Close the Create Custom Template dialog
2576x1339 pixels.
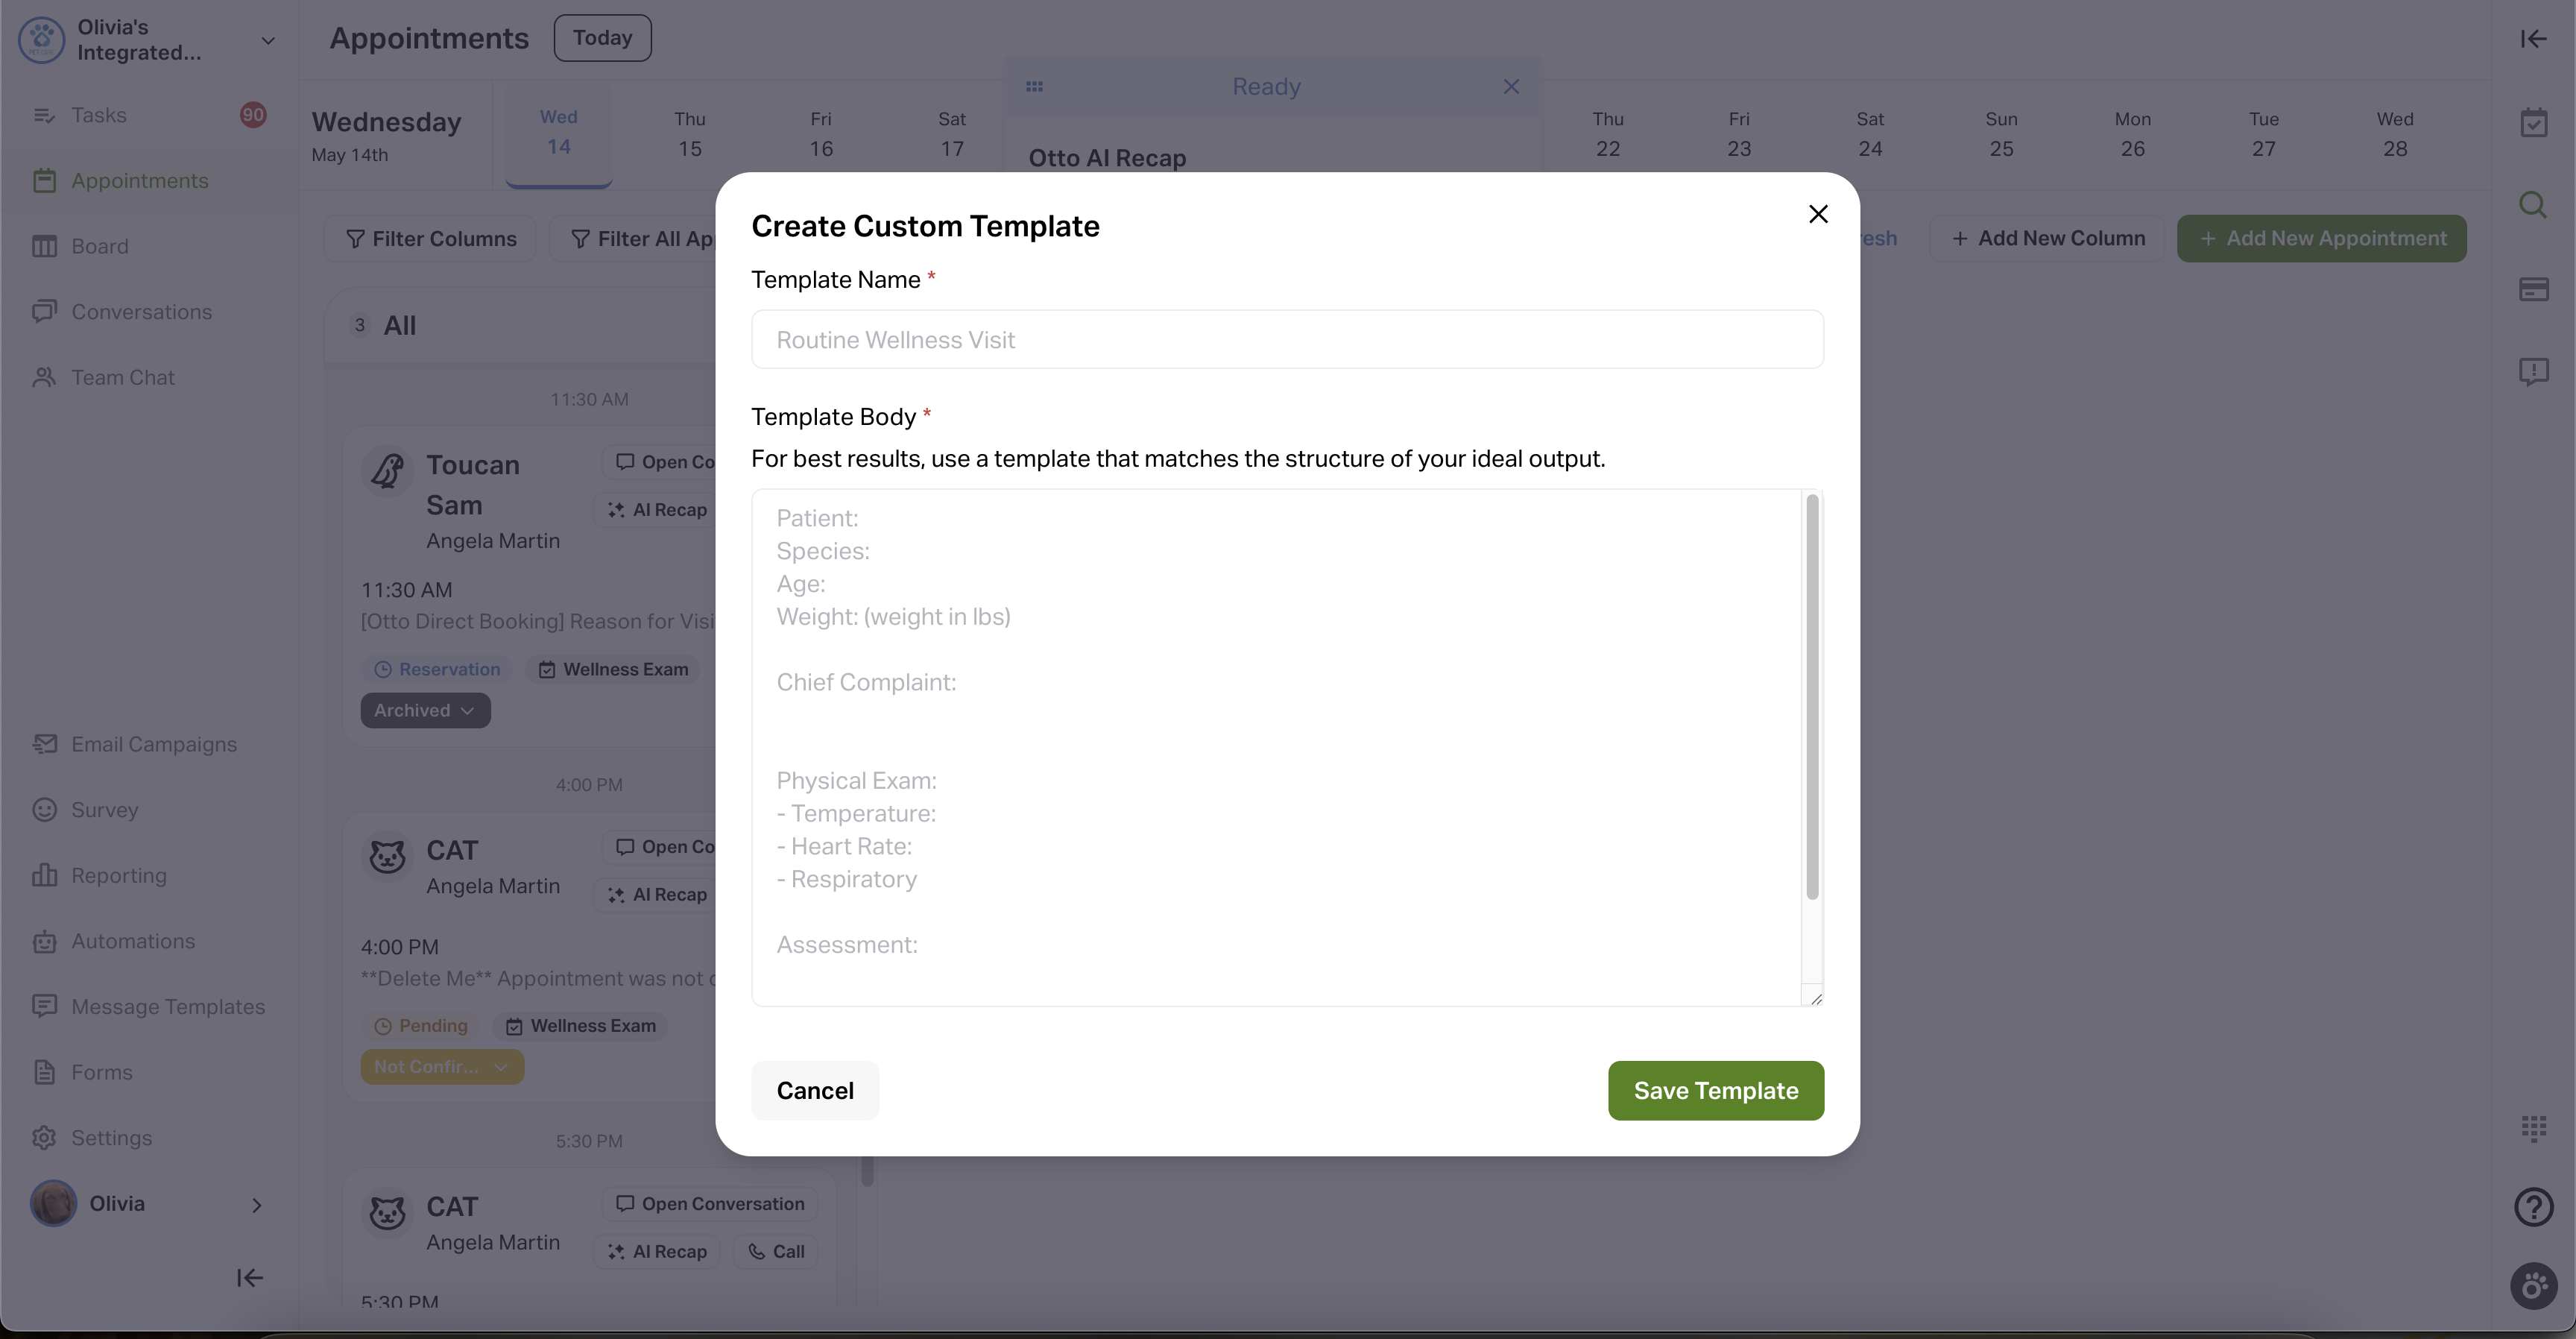1818,214
